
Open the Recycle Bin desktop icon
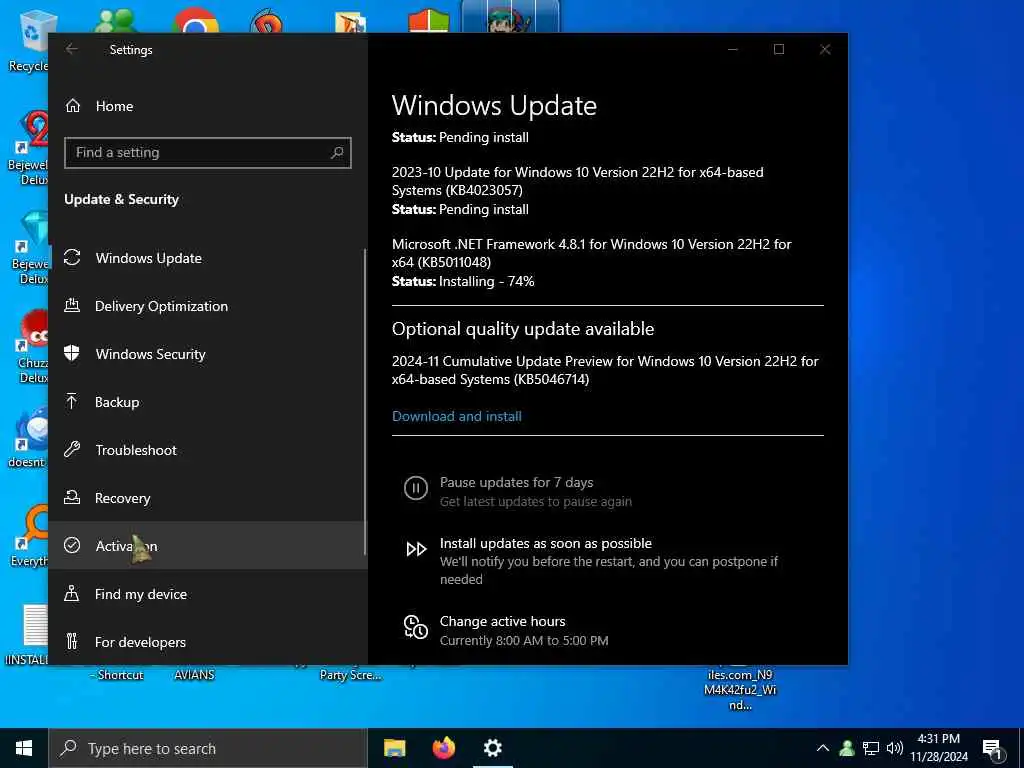[x=28, y=40]
